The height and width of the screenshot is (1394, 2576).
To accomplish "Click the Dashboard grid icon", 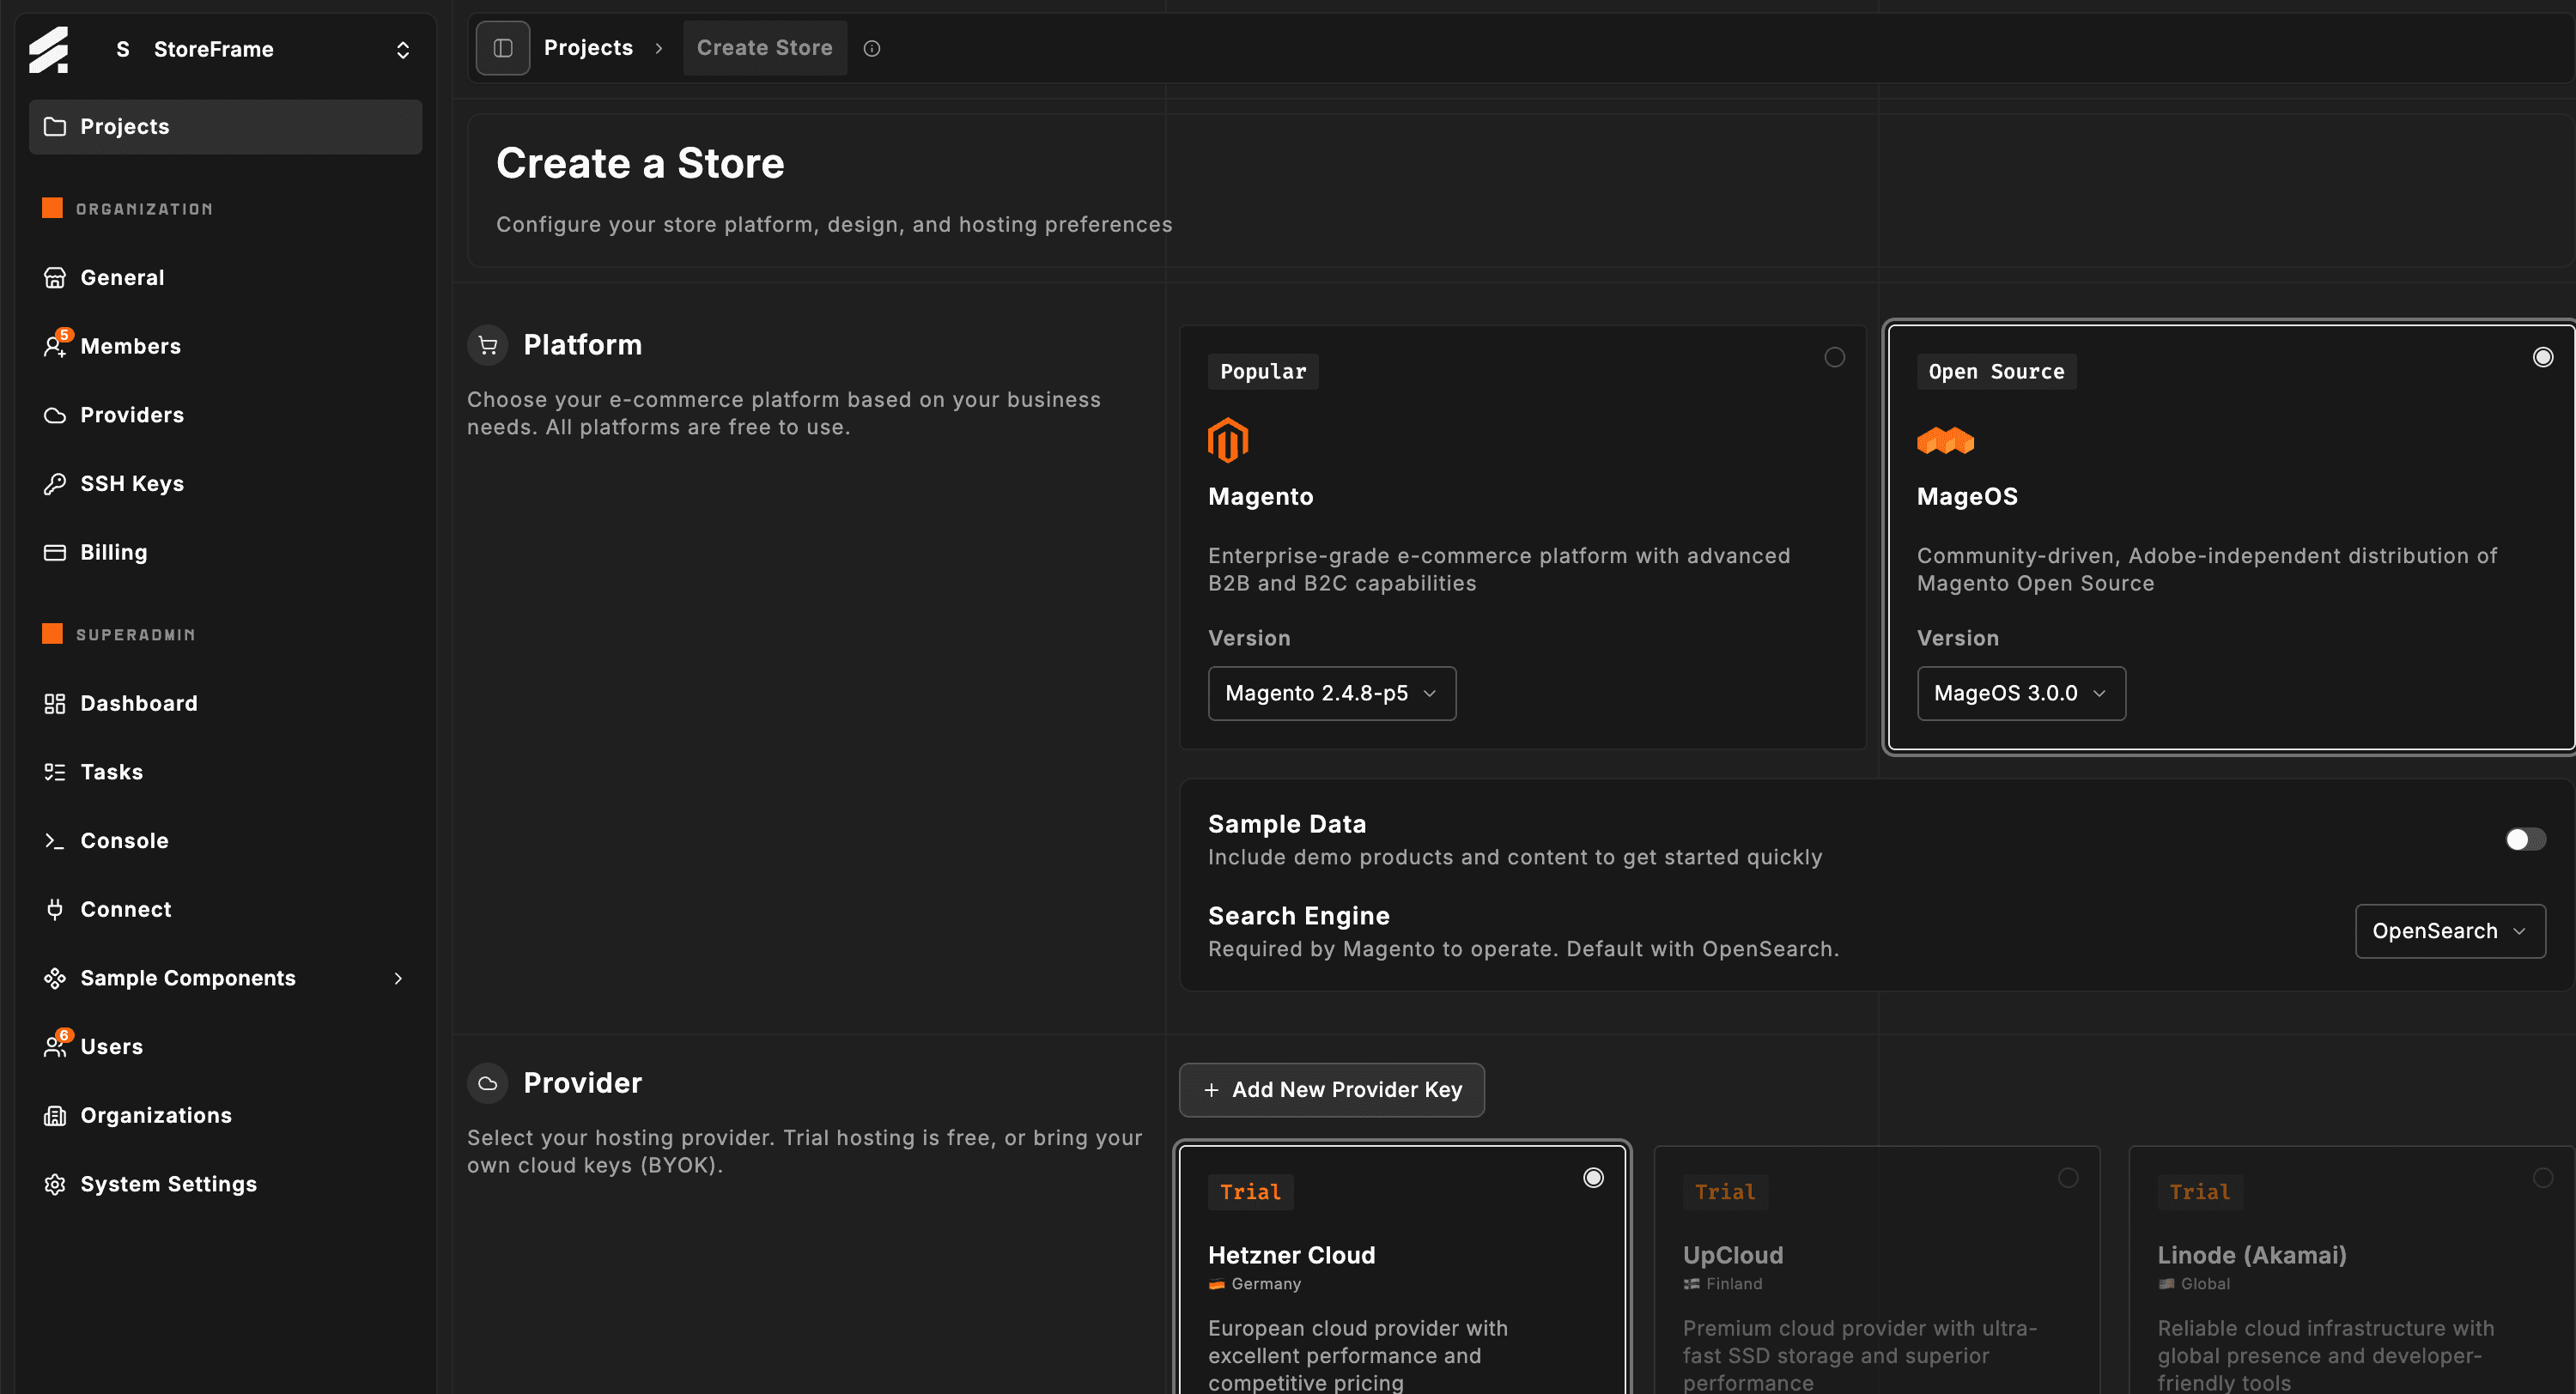I will 55,704.
